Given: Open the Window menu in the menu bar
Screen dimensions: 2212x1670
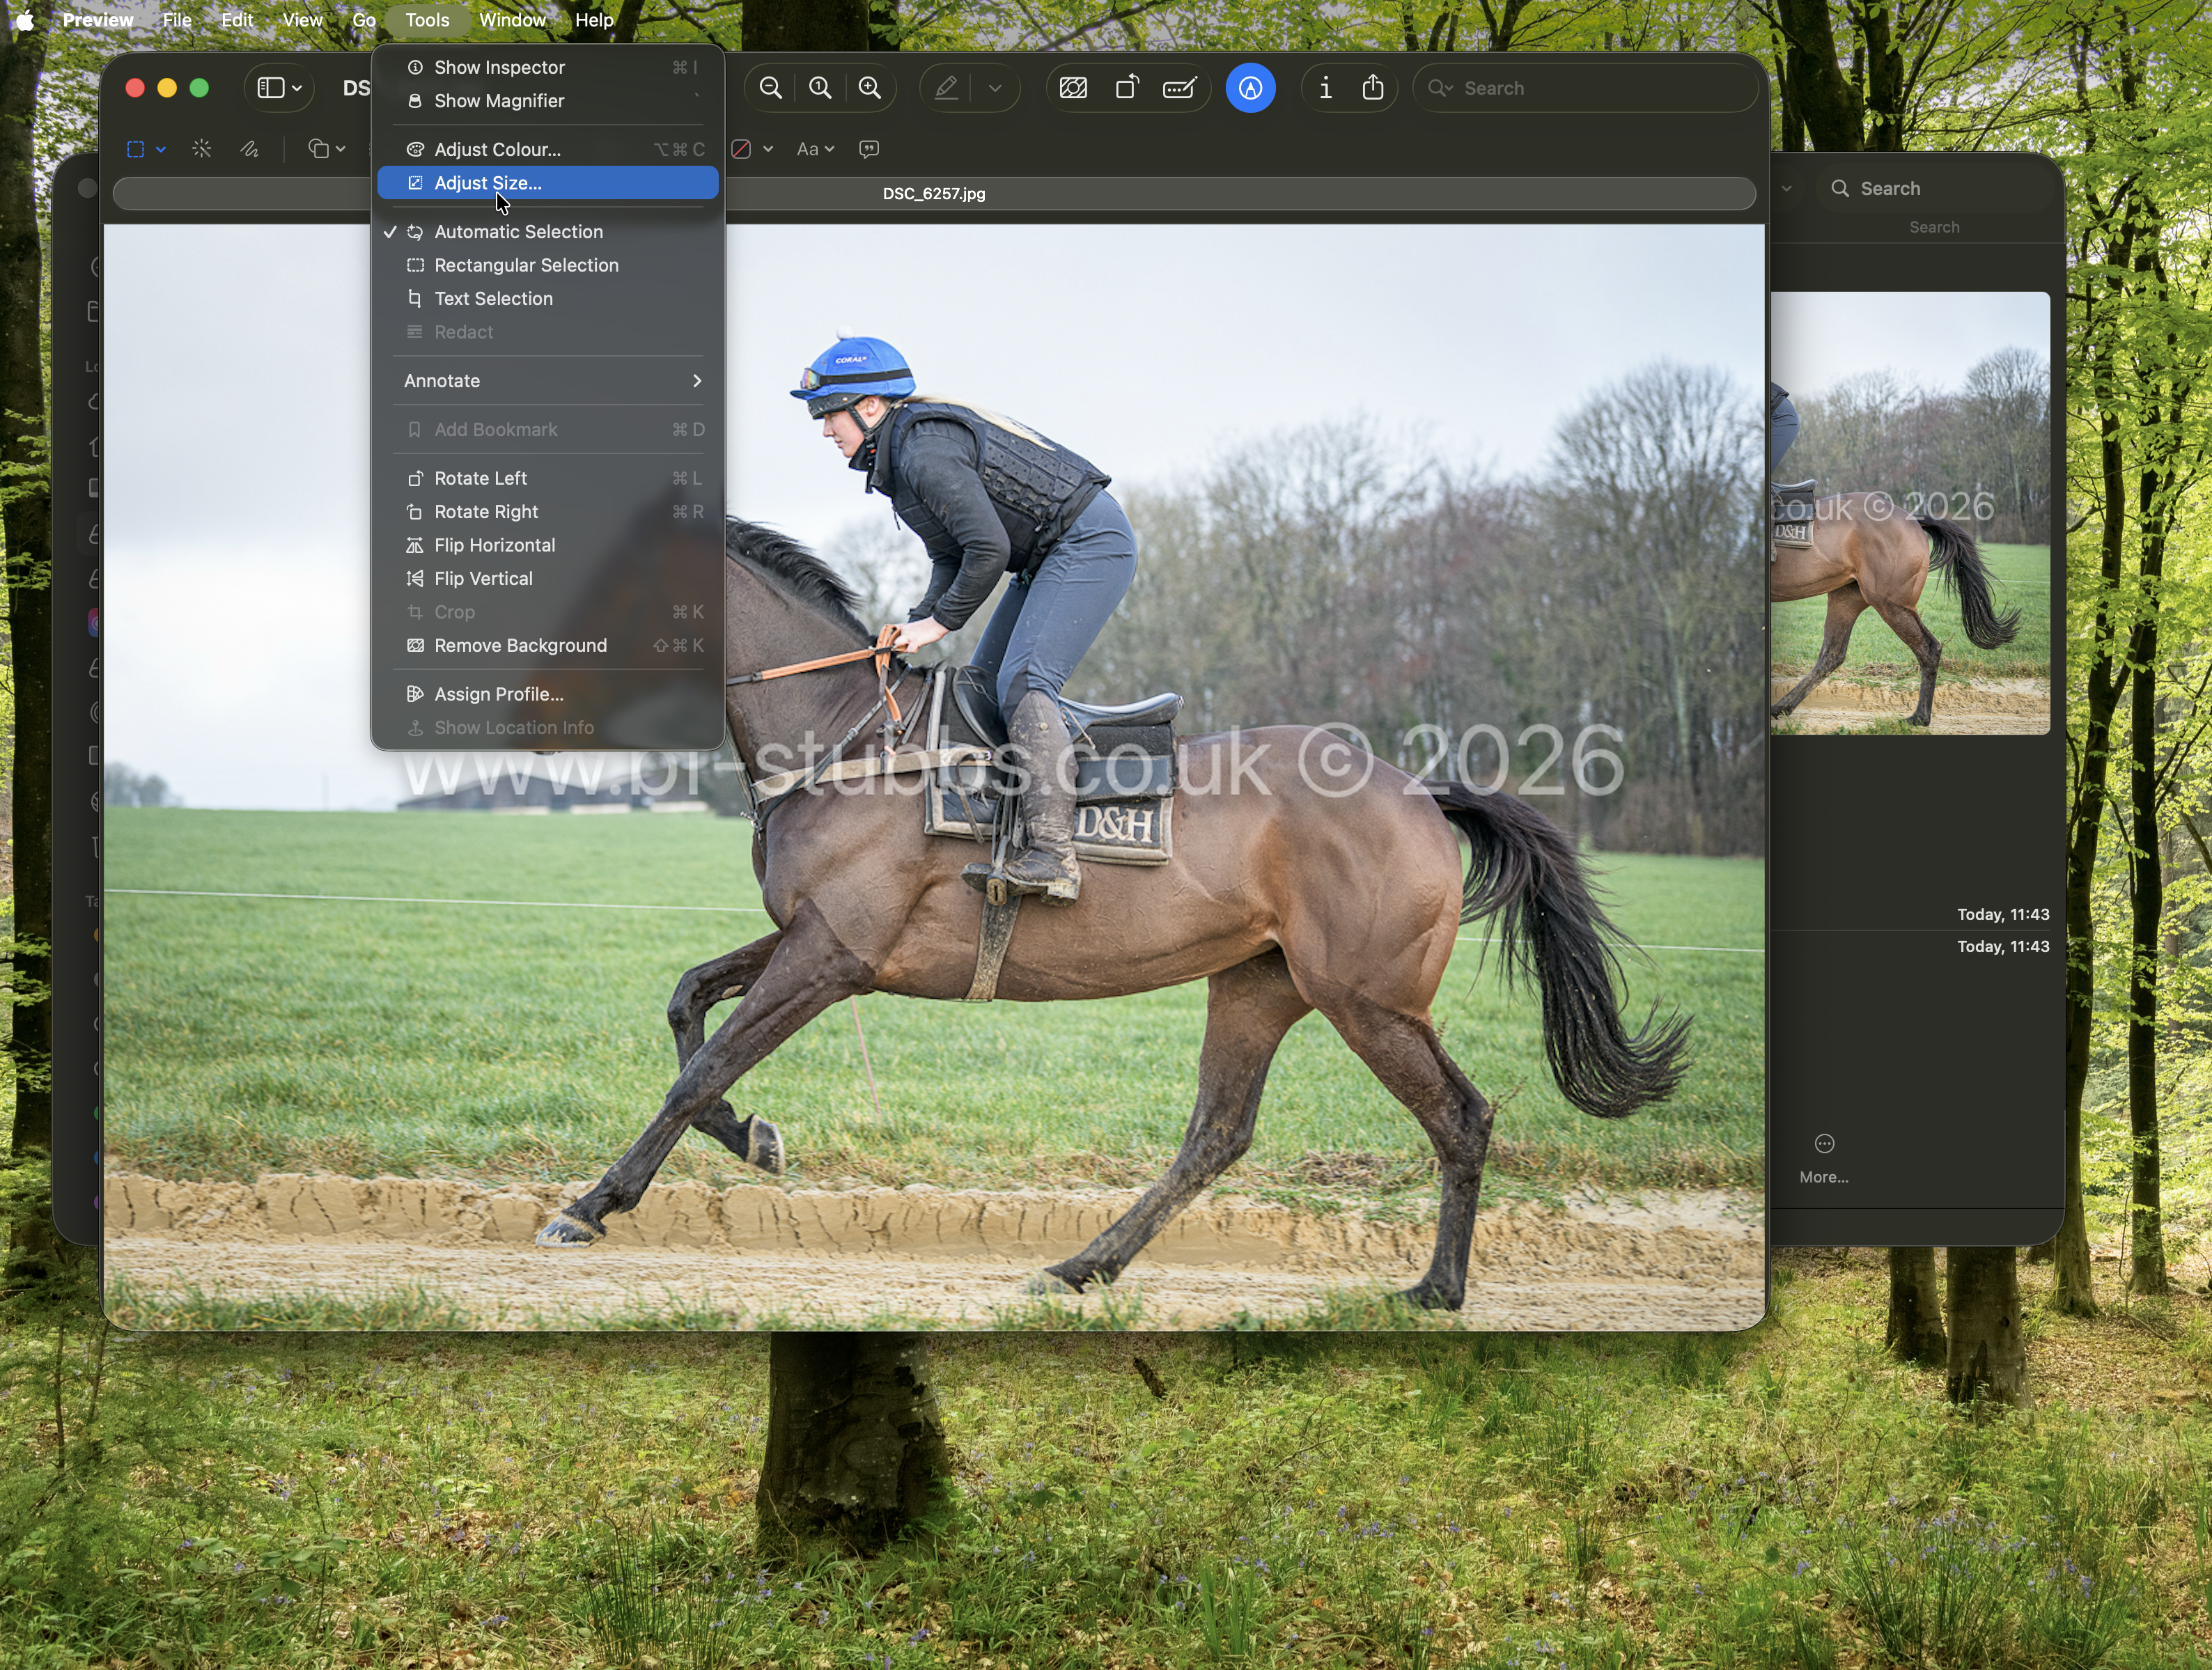Looking at the screenshot, I should click(x=512, y=19).
